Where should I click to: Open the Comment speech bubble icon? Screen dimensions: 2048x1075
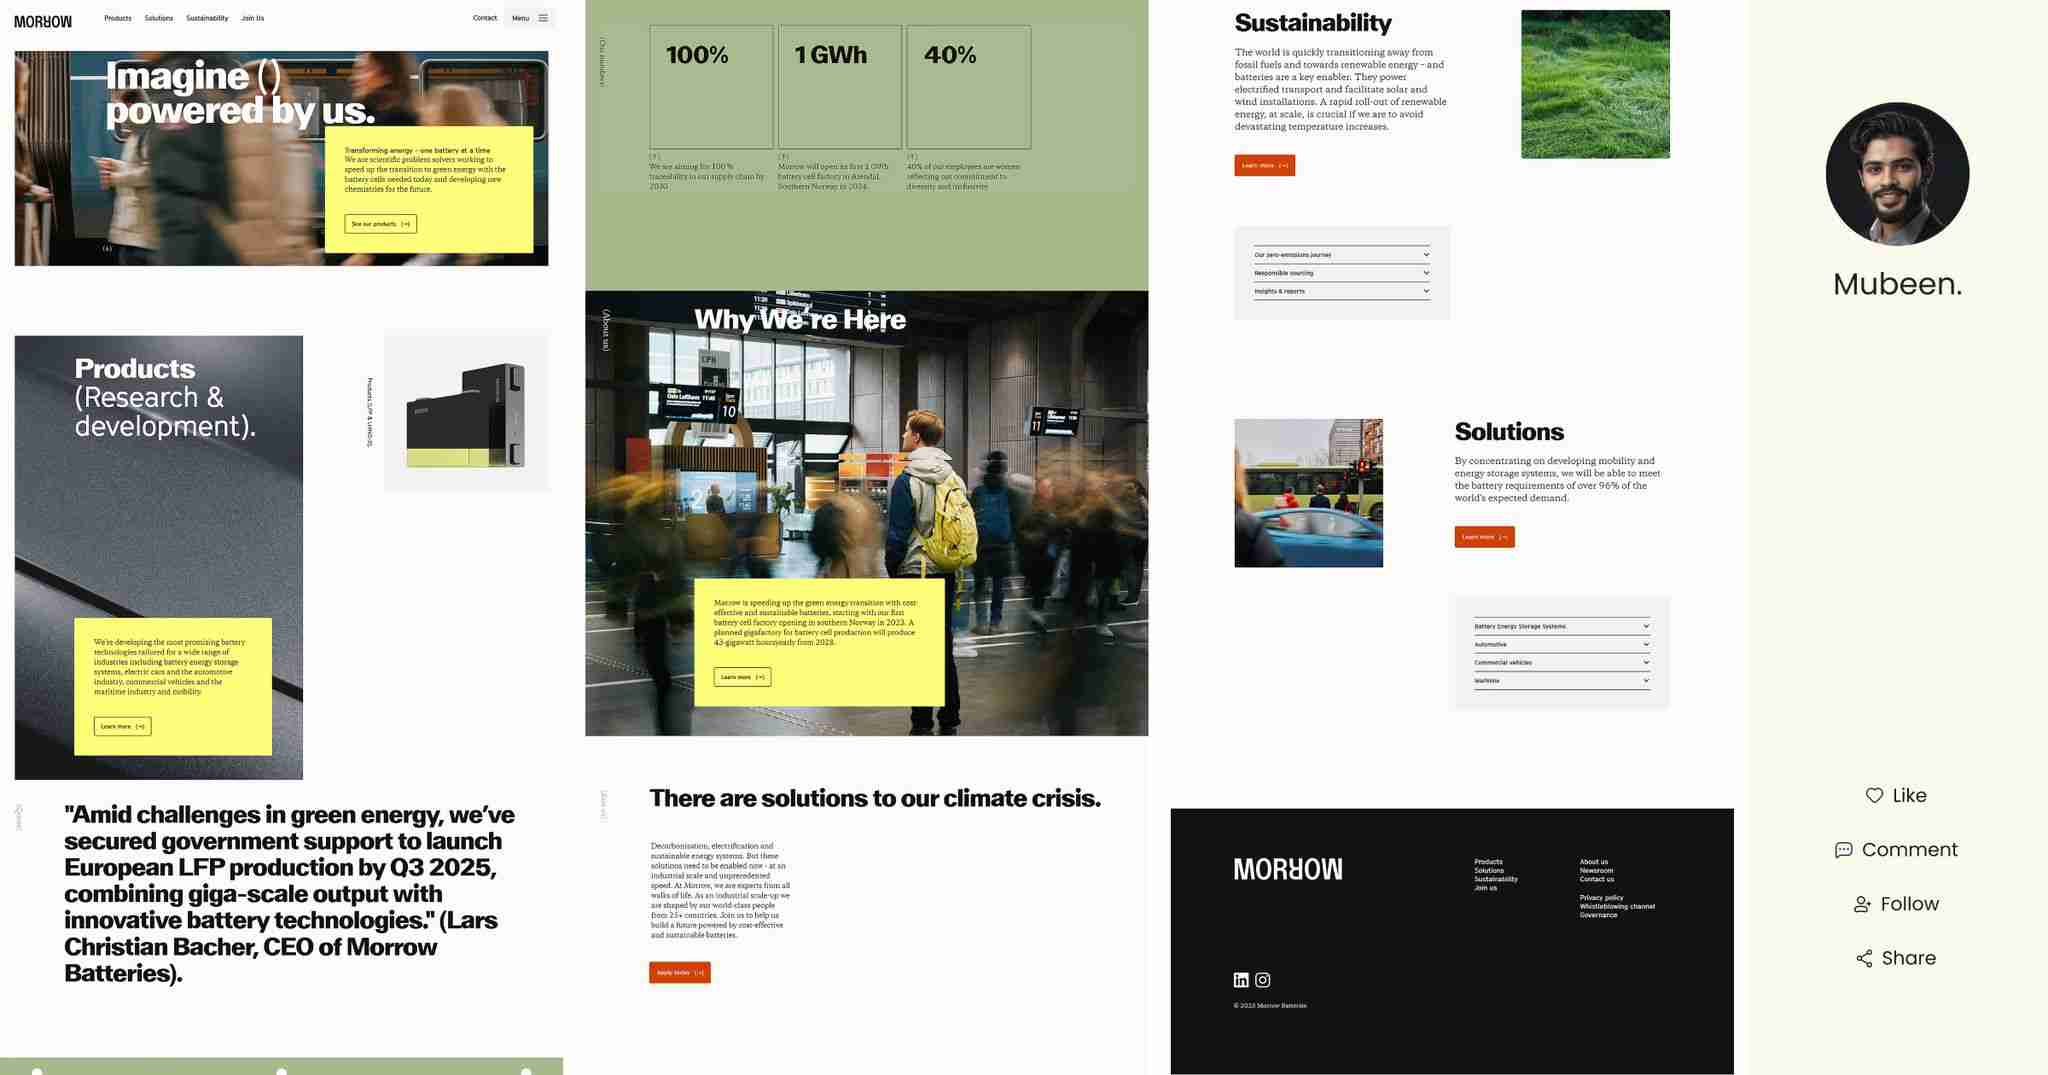pyautogui.click(x=1843, y=850)
